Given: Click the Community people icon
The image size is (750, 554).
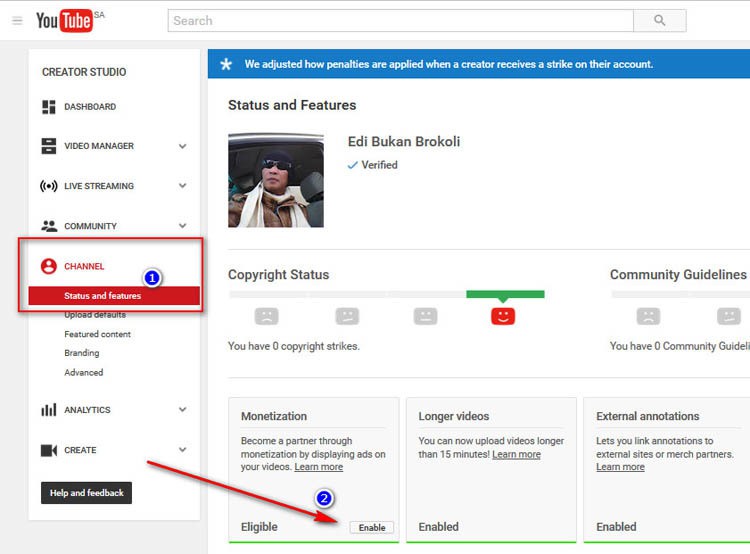Looking at the screenshot, I should point(49,226).
